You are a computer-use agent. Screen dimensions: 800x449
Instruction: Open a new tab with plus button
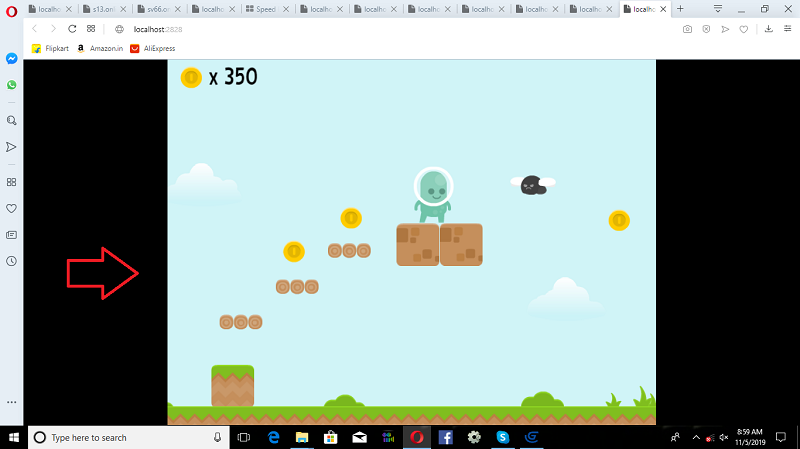click(x=680, y=9)
